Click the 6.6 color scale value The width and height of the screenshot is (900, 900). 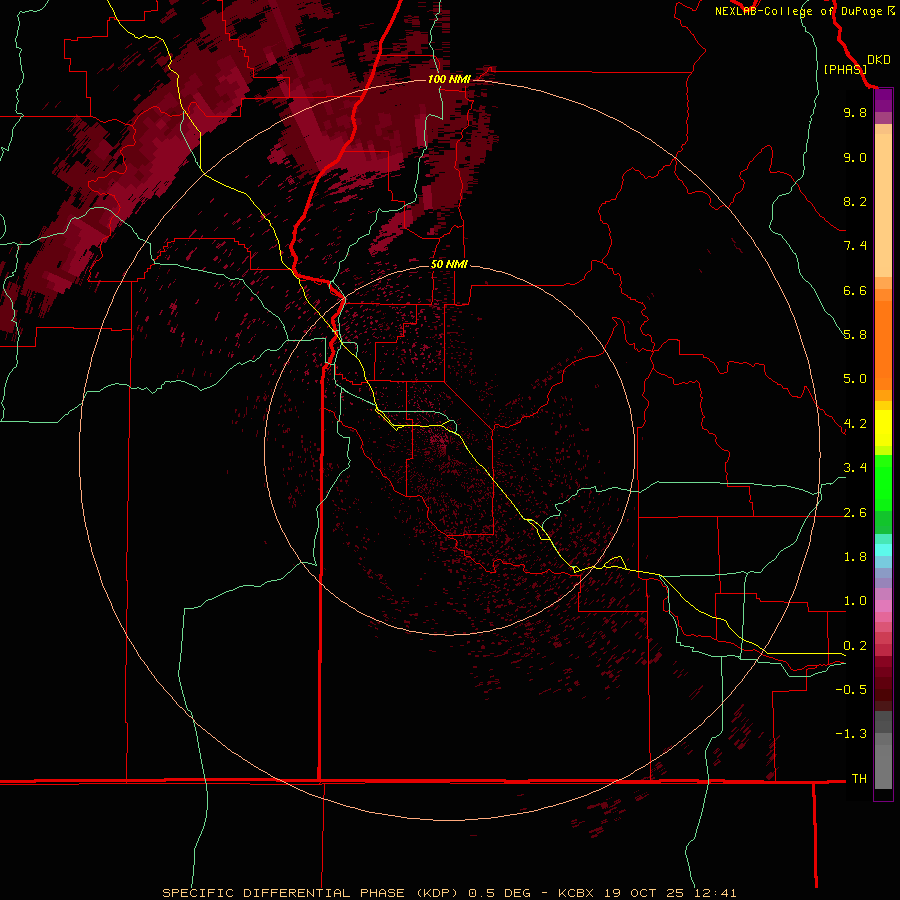[855, 290]
